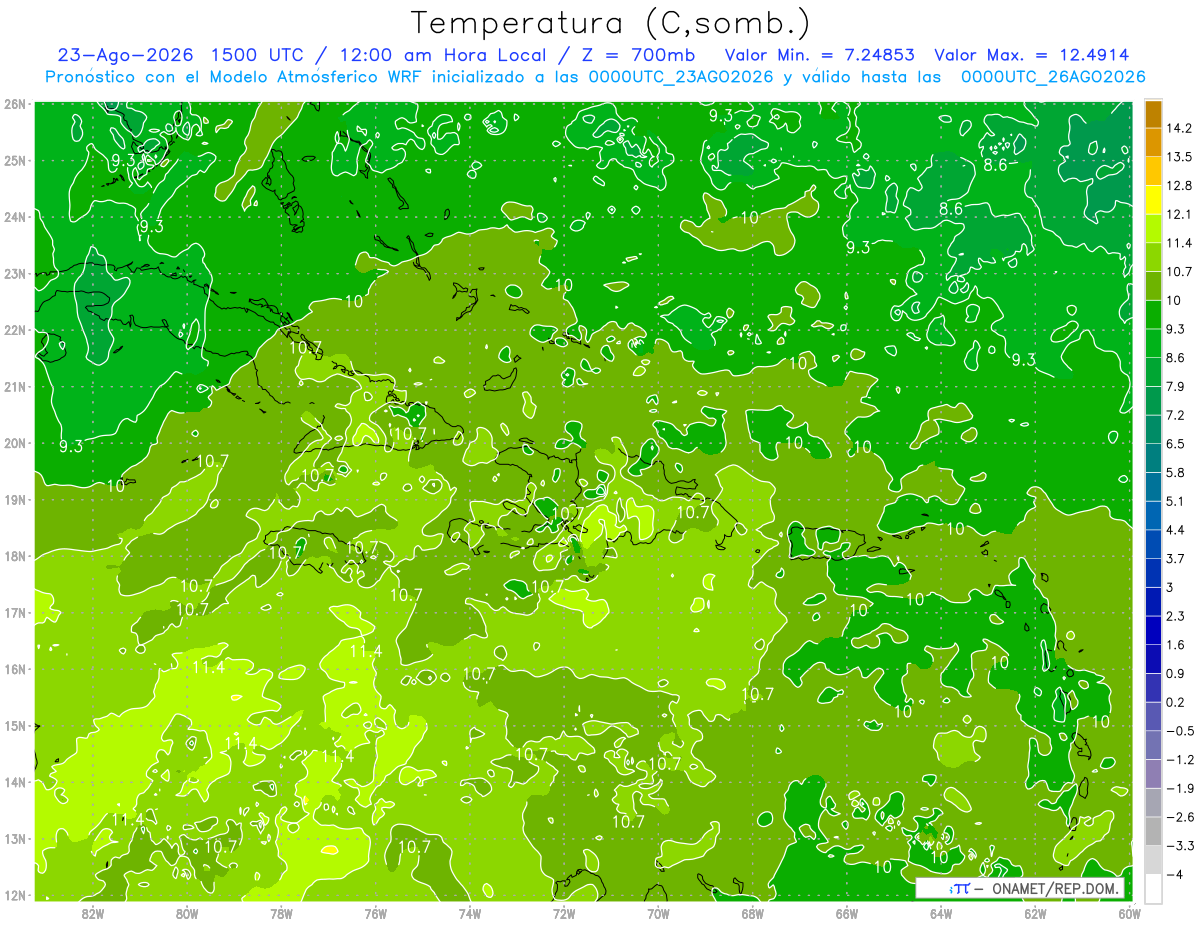Image resolution: width=1200 pixels, height=927 pixels.
Task: Click 'Valor Max. = 12.4914' in header
Action: pyautogui.click(x=1033, y=56)
